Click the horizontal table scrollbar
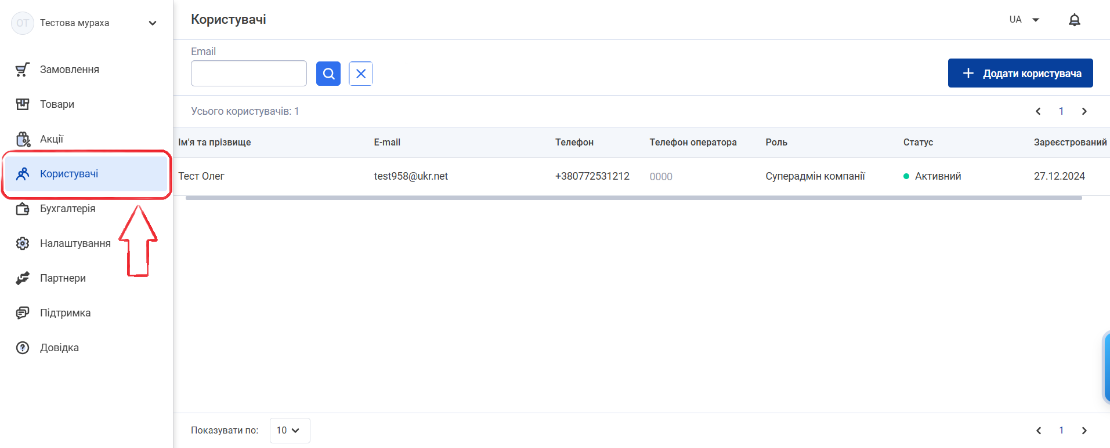This screenshot has width=1110, height=448. 634,197
